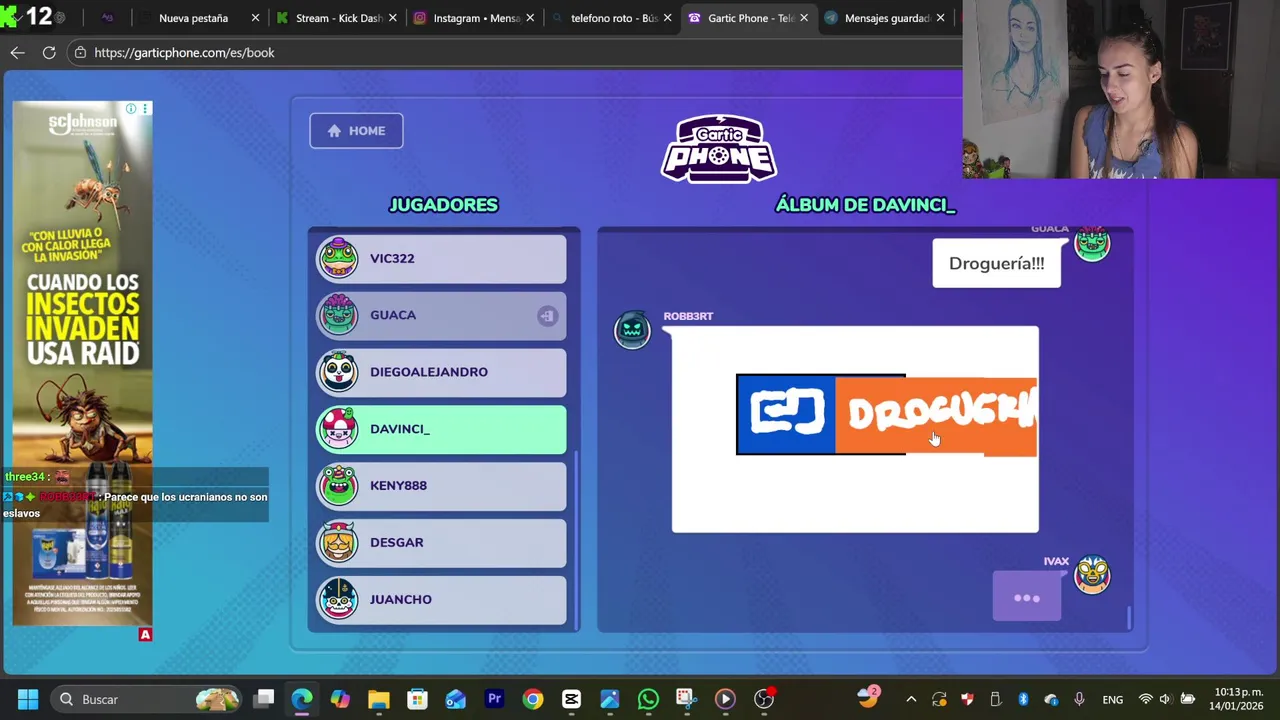
Task: Open CapCut from taskbar
Action: click(571, 699)
